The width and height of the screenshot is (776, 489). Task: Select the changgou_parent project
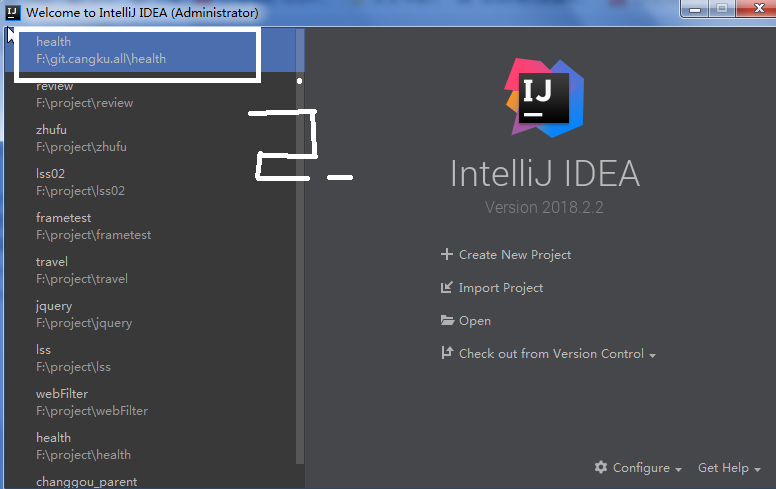point(150,479)
